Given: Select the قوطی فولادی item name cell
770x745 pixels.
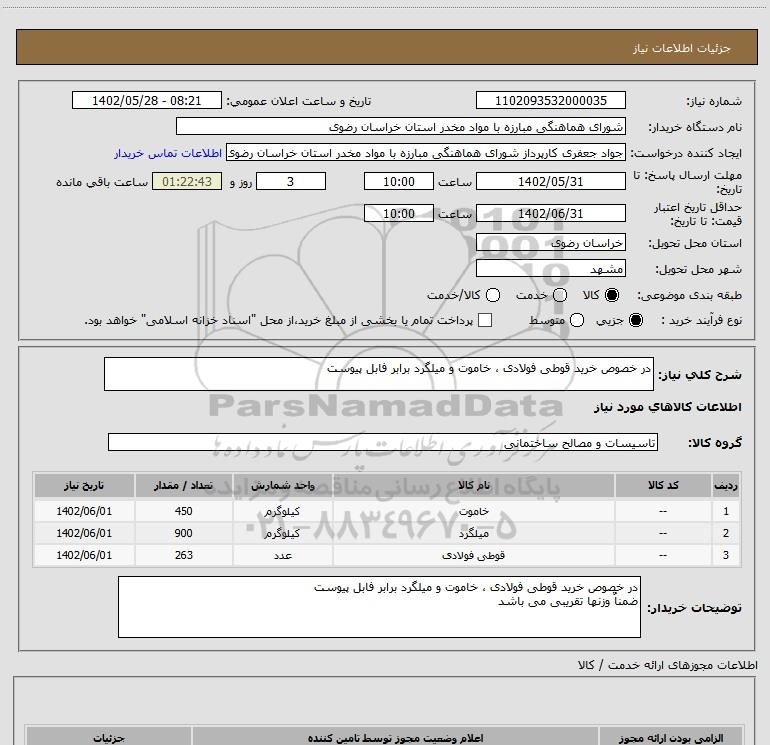Looking at the screenshot, I should coord(473,555).
